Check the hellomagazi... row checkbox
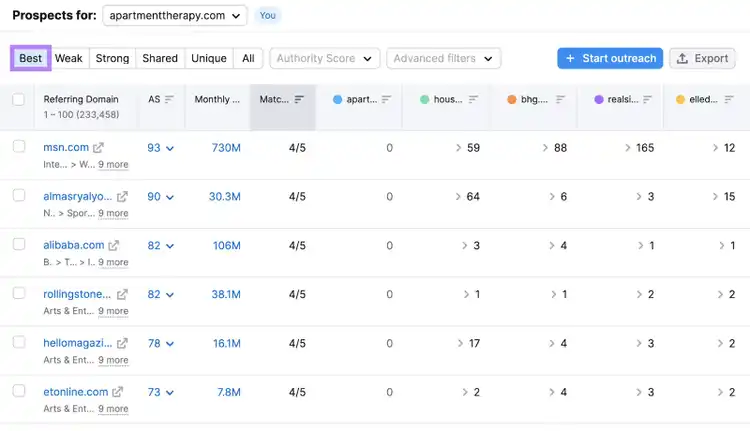Screen dimensions: 750x431 coord(19,342)
